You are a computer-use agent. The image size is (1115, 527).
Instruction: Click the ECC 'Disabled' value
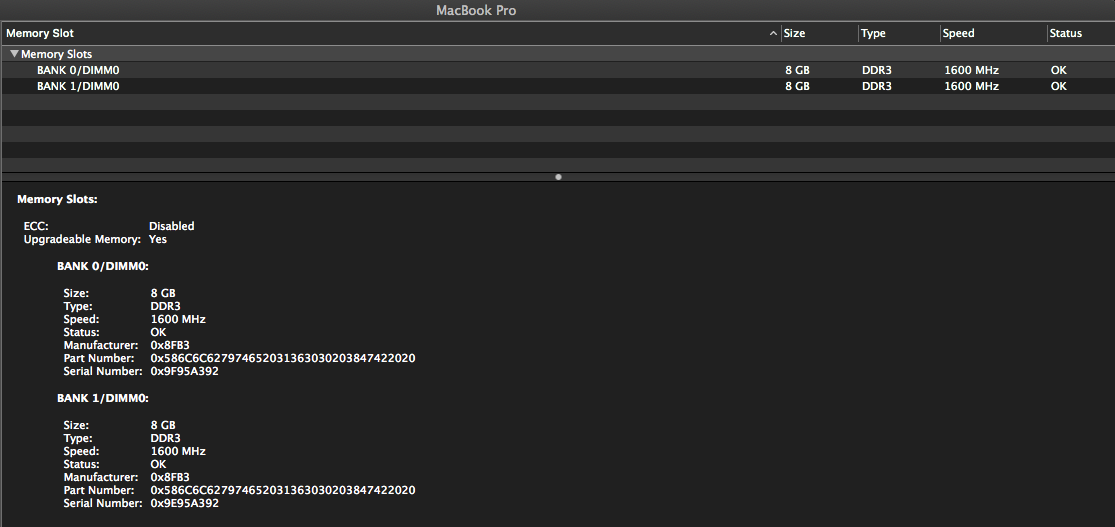171,225
